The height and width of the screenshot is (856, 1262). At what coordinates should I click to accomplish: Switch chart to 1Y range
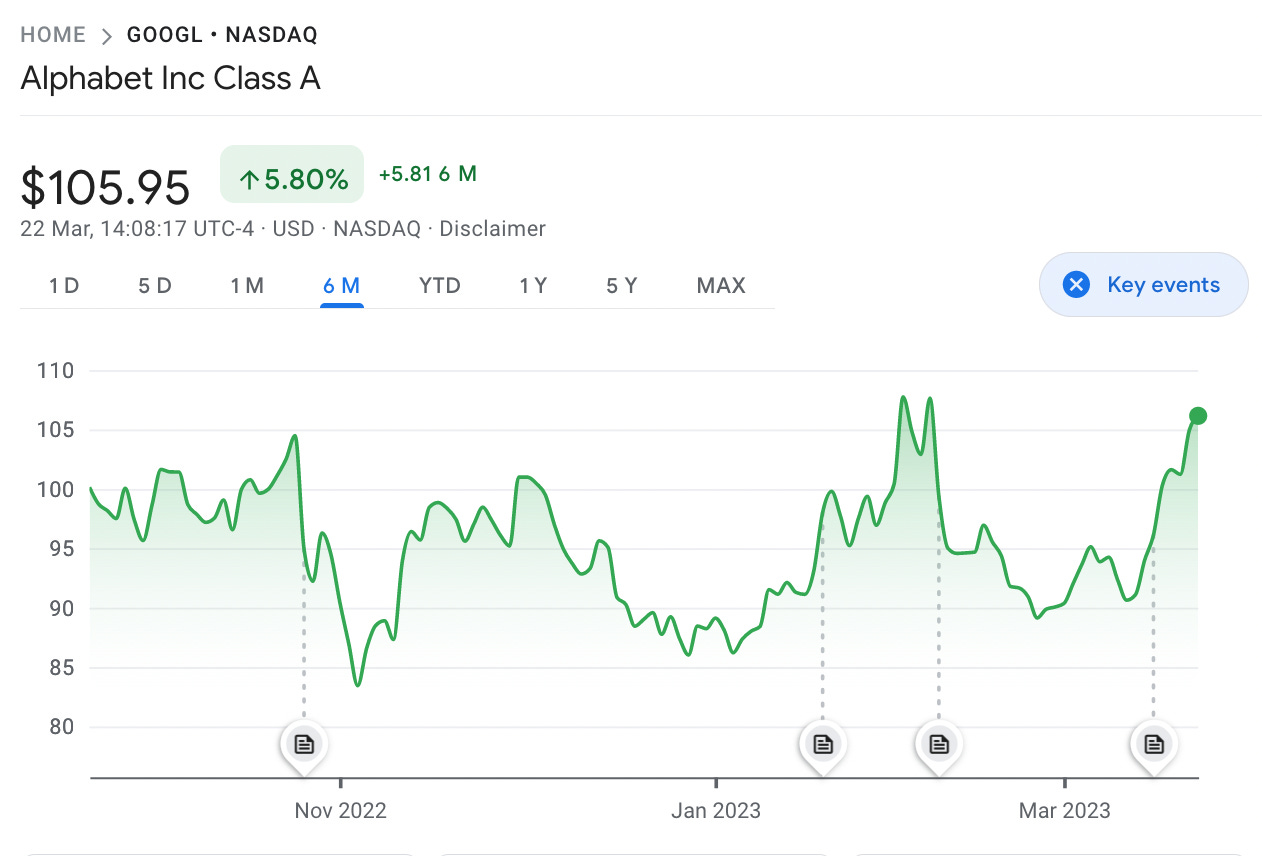pyautogui.click(x=533, y=286)
